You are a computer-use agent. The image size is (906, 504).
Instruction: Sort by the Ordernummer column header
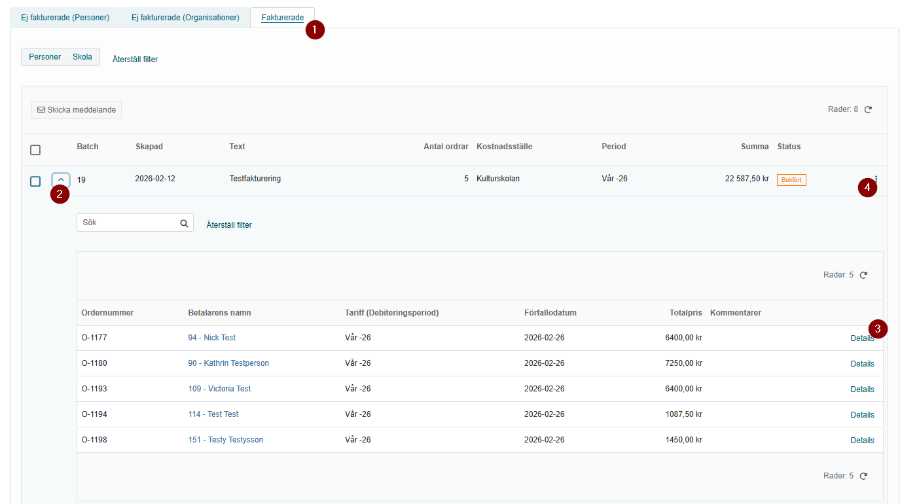tap(107, 313)
